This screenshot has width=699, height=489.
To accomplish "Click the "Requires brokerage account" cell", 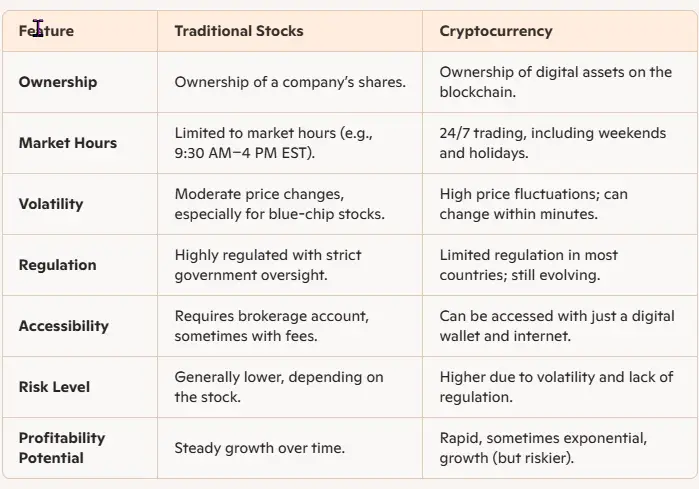I will pyautogui.click(x=271, y=326).
